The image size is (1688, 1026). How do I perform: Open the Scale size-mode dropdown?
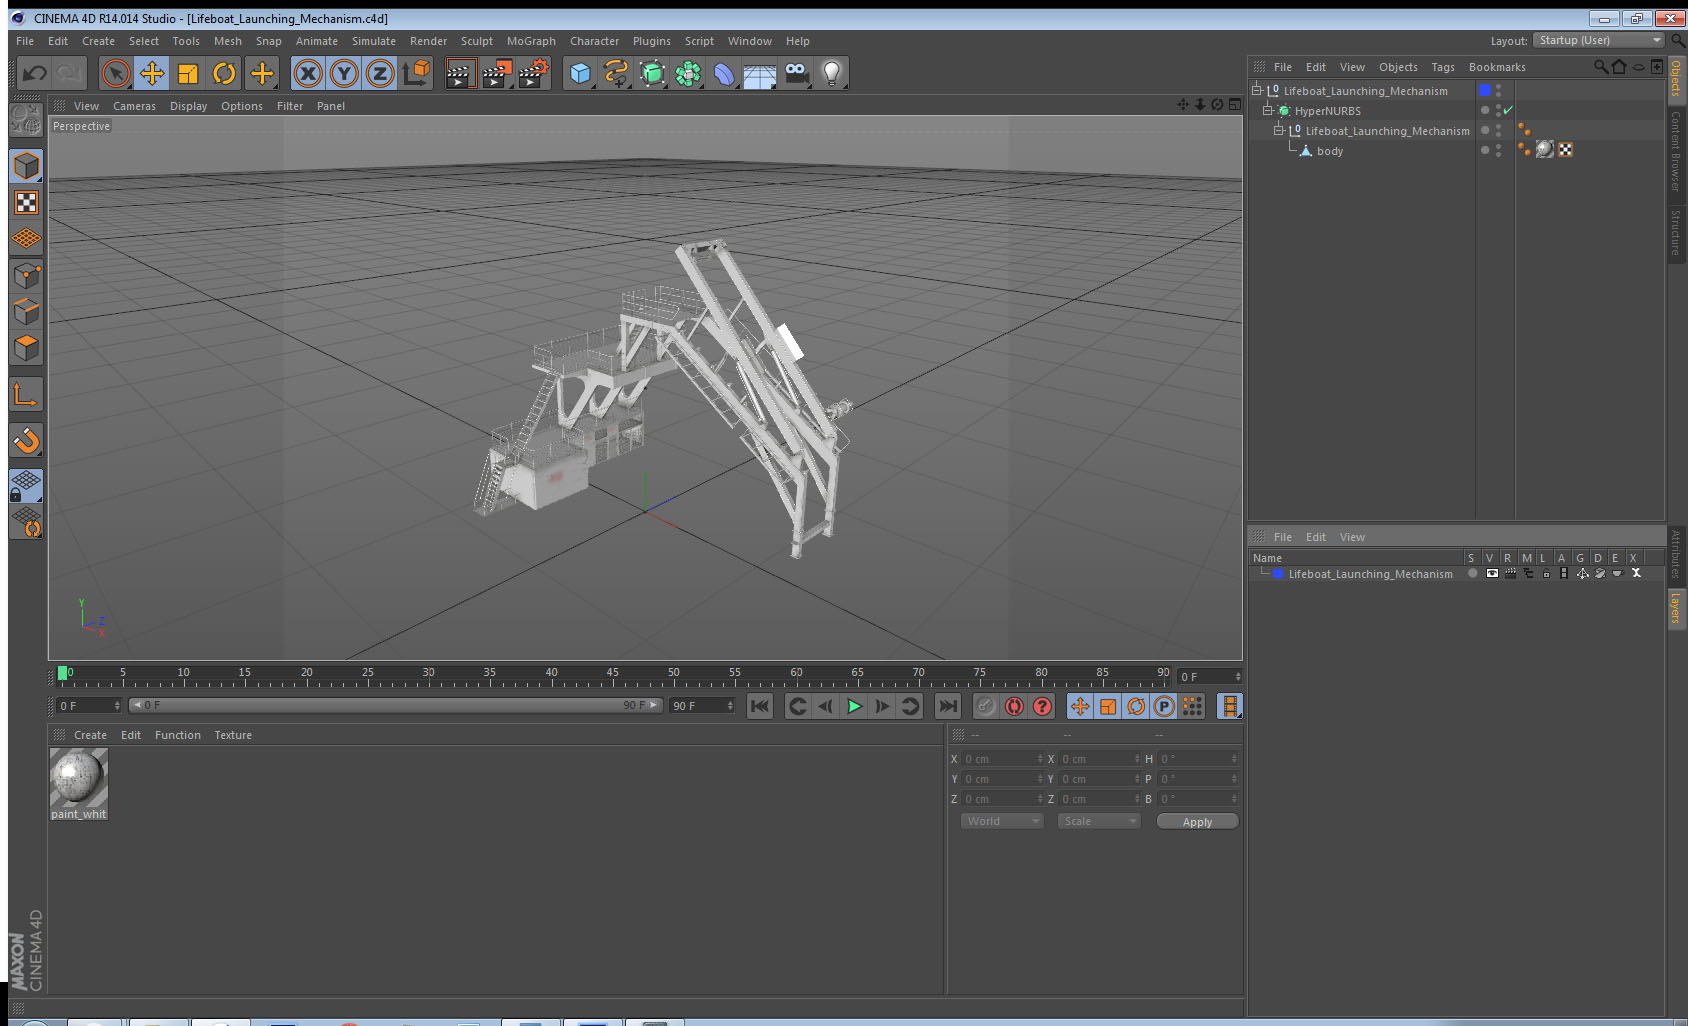1099,821
